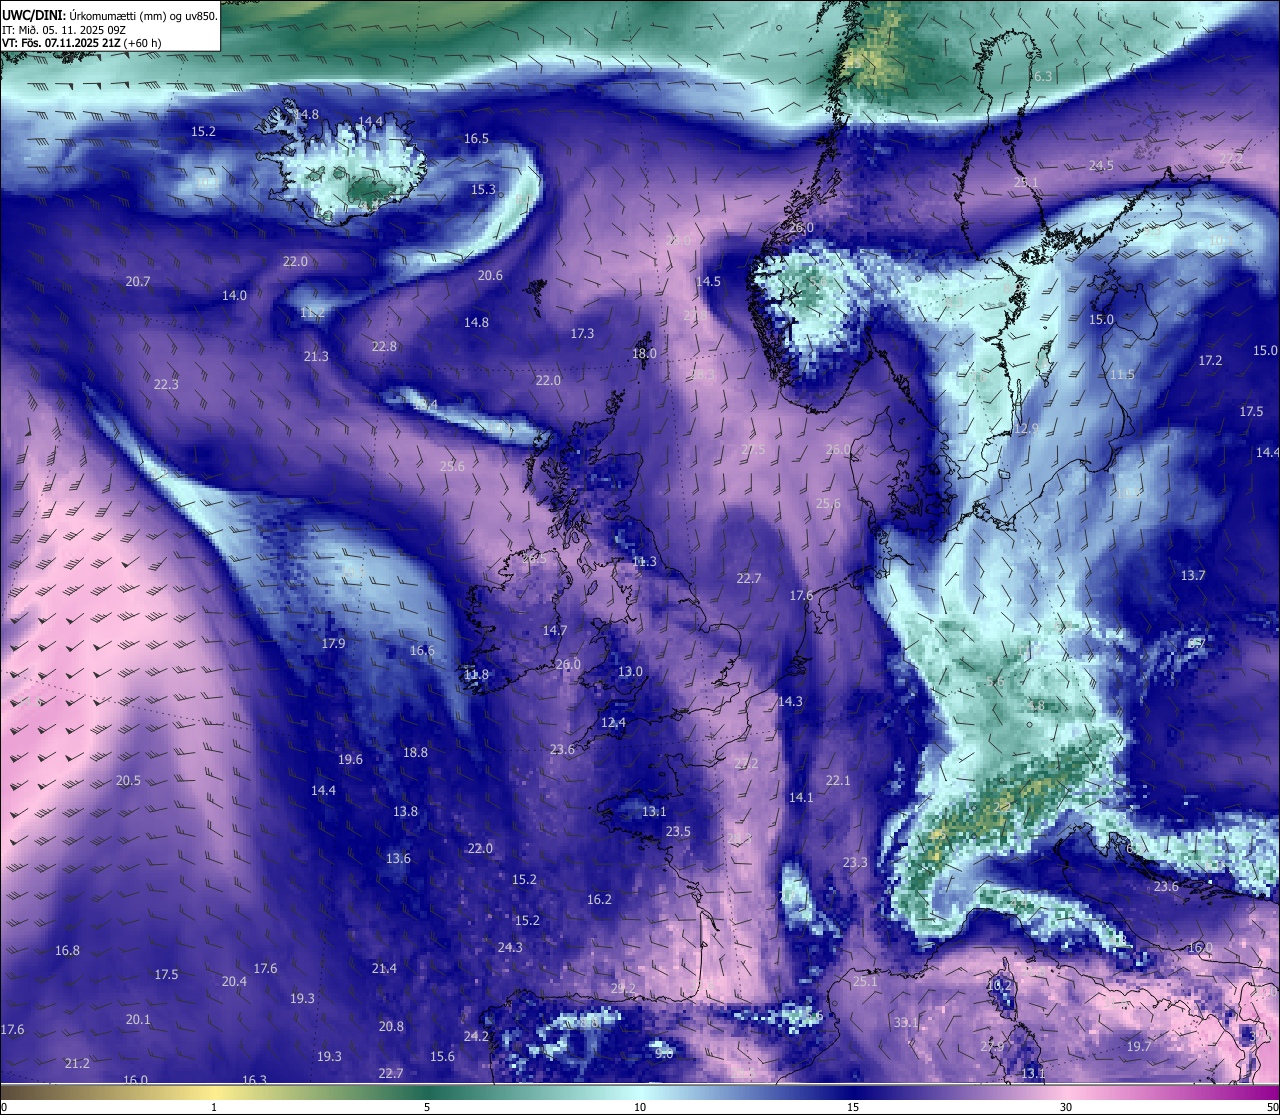
Task: Click the 17.9 value label
Action: (333, 644)
